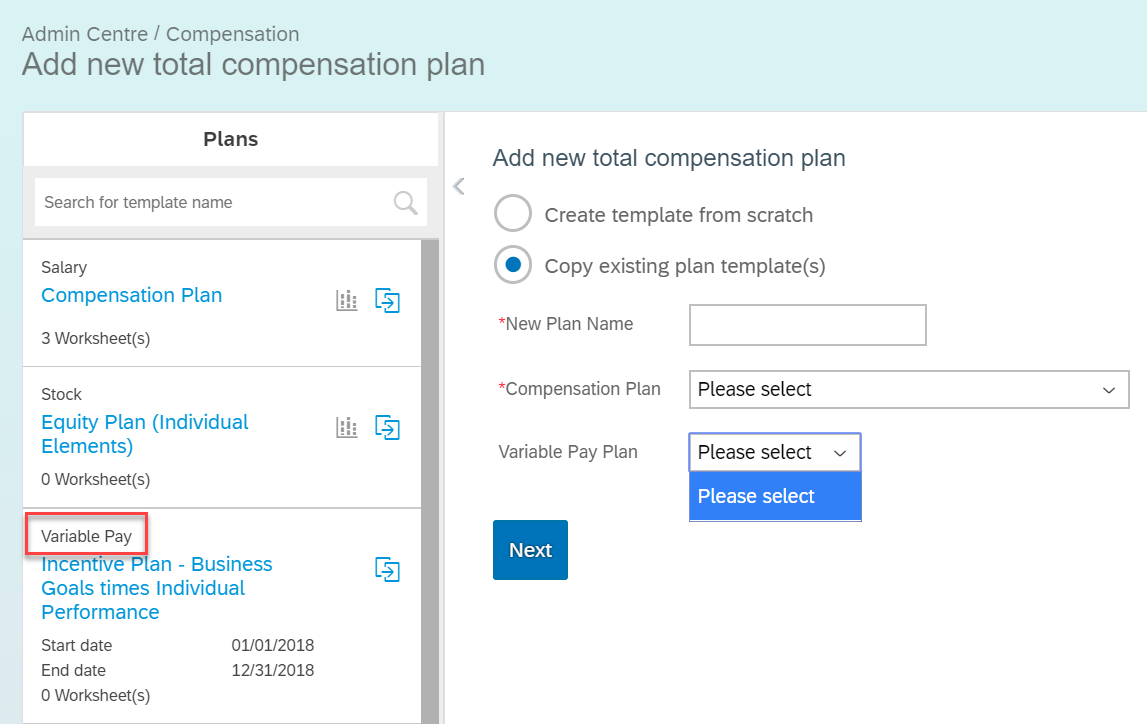Open Equity Plan (Individual Elements) link

(x=145, y=434)
